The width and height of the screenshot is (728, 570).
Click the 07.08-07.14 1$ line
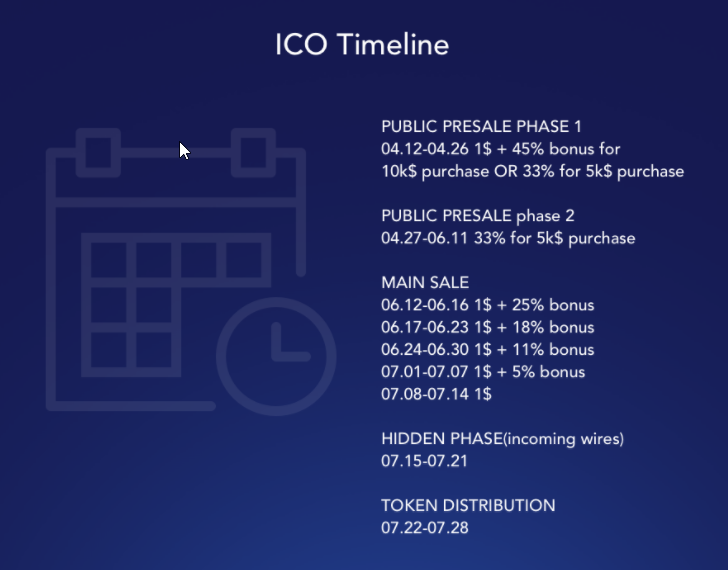pyautogui.click(x=436, y=393)
